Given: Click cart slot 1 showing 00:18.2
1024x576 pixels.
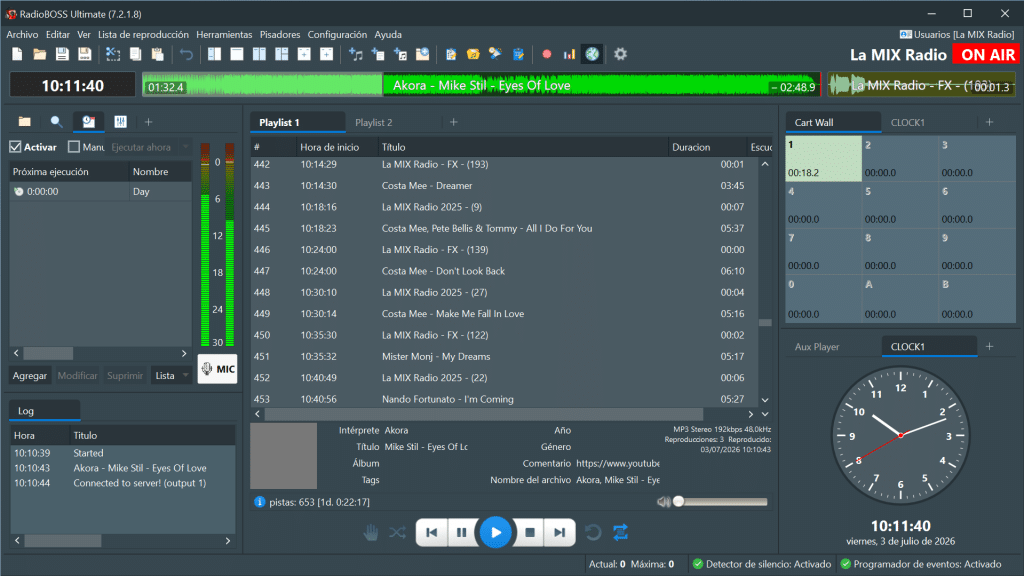Looking at the screenshot, I should (x=823, y=159).
